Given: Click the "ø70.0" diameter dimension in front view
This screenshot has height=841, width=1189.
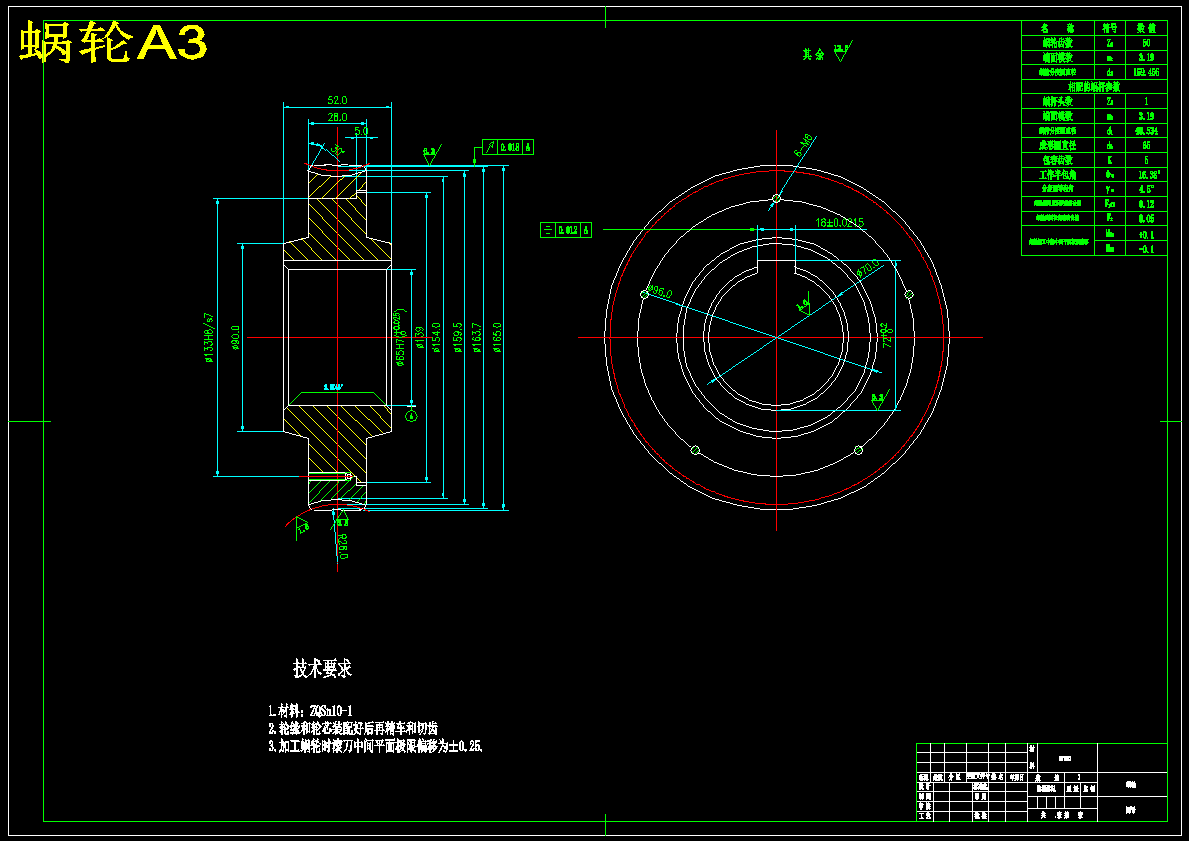Looking at the screenshot, I should tap(867, 268).
